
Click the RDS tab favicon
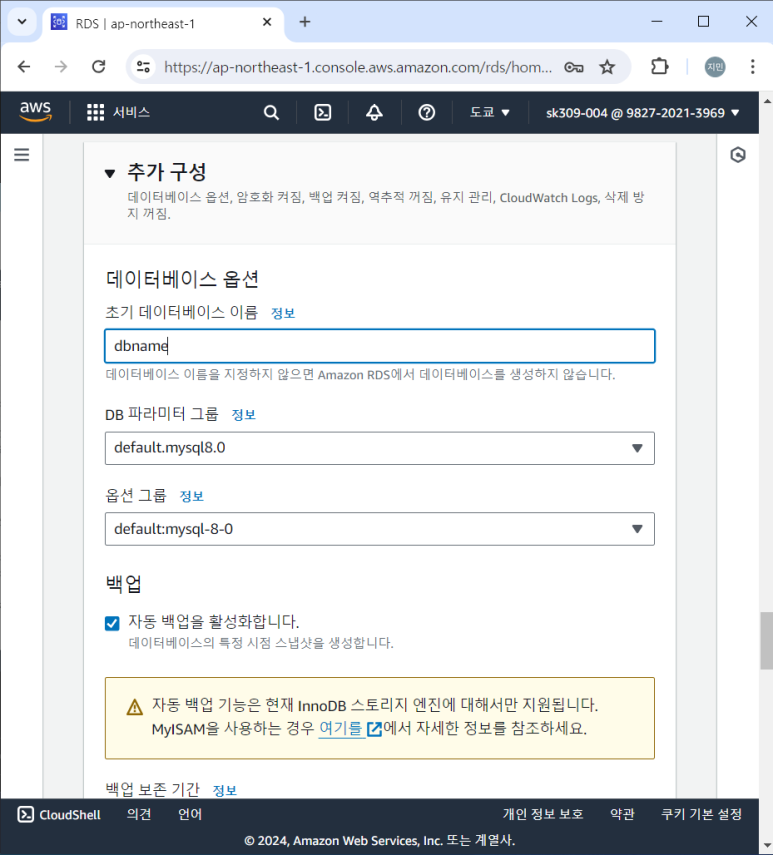tap(59, 22)
